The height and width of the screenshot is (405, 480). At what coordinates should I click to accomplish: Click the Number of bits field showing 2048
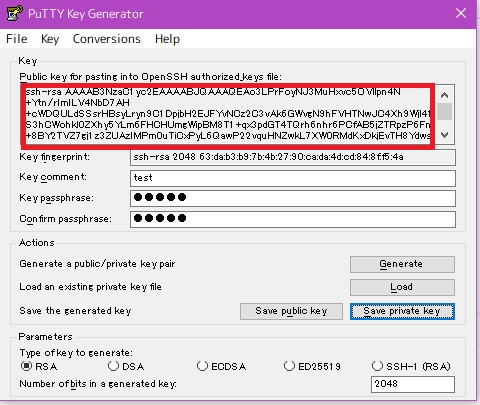413,384
